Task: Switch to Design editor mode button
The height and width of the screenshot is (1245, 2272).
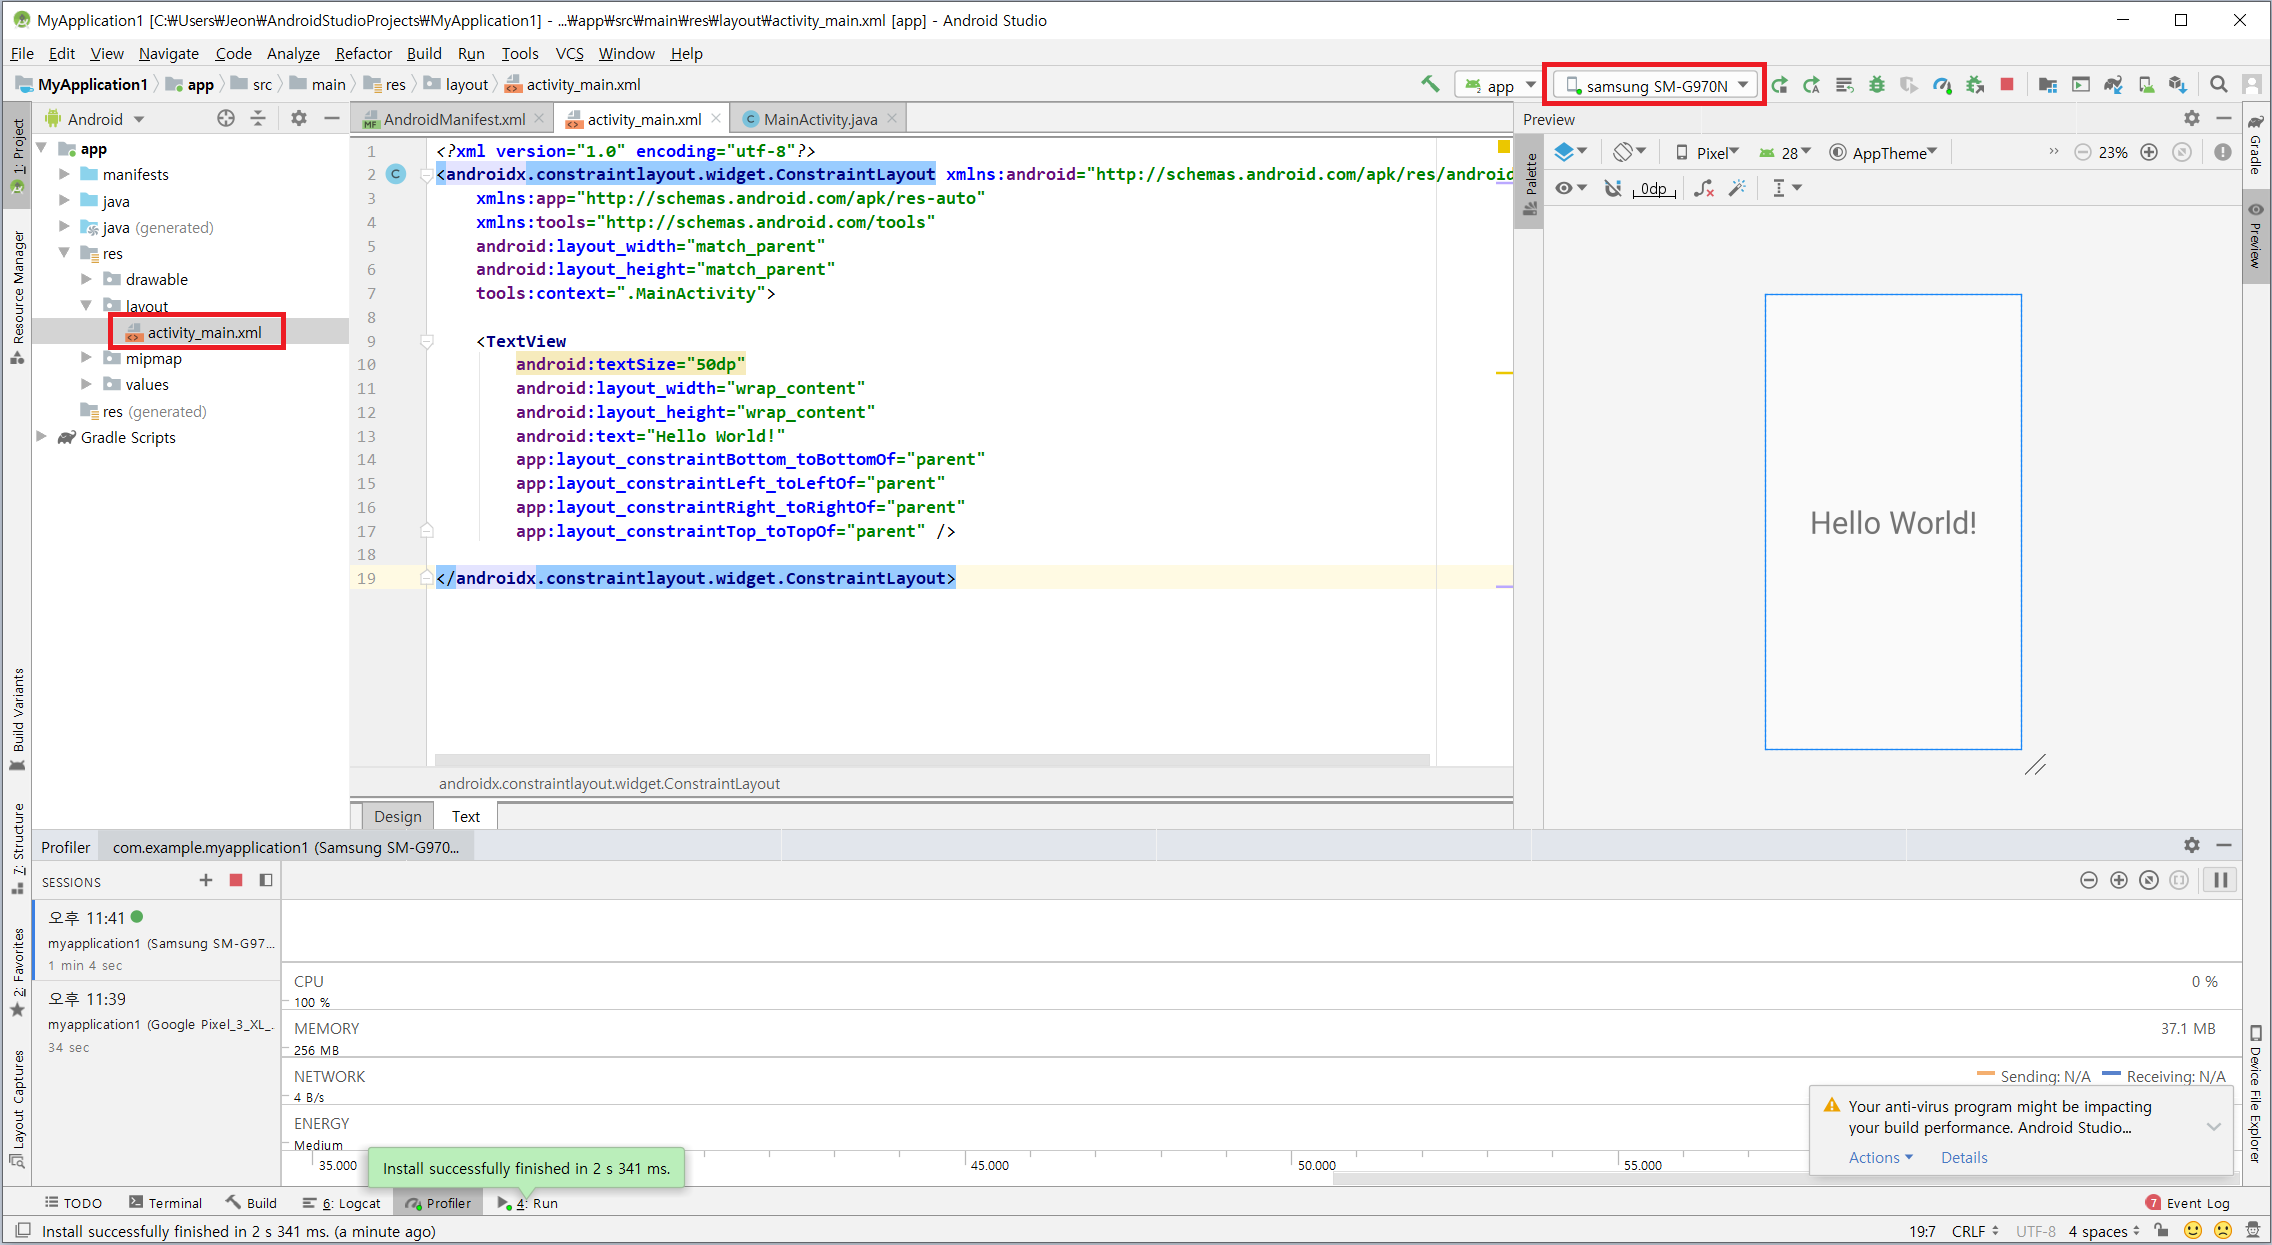Action: coord(397,816)
